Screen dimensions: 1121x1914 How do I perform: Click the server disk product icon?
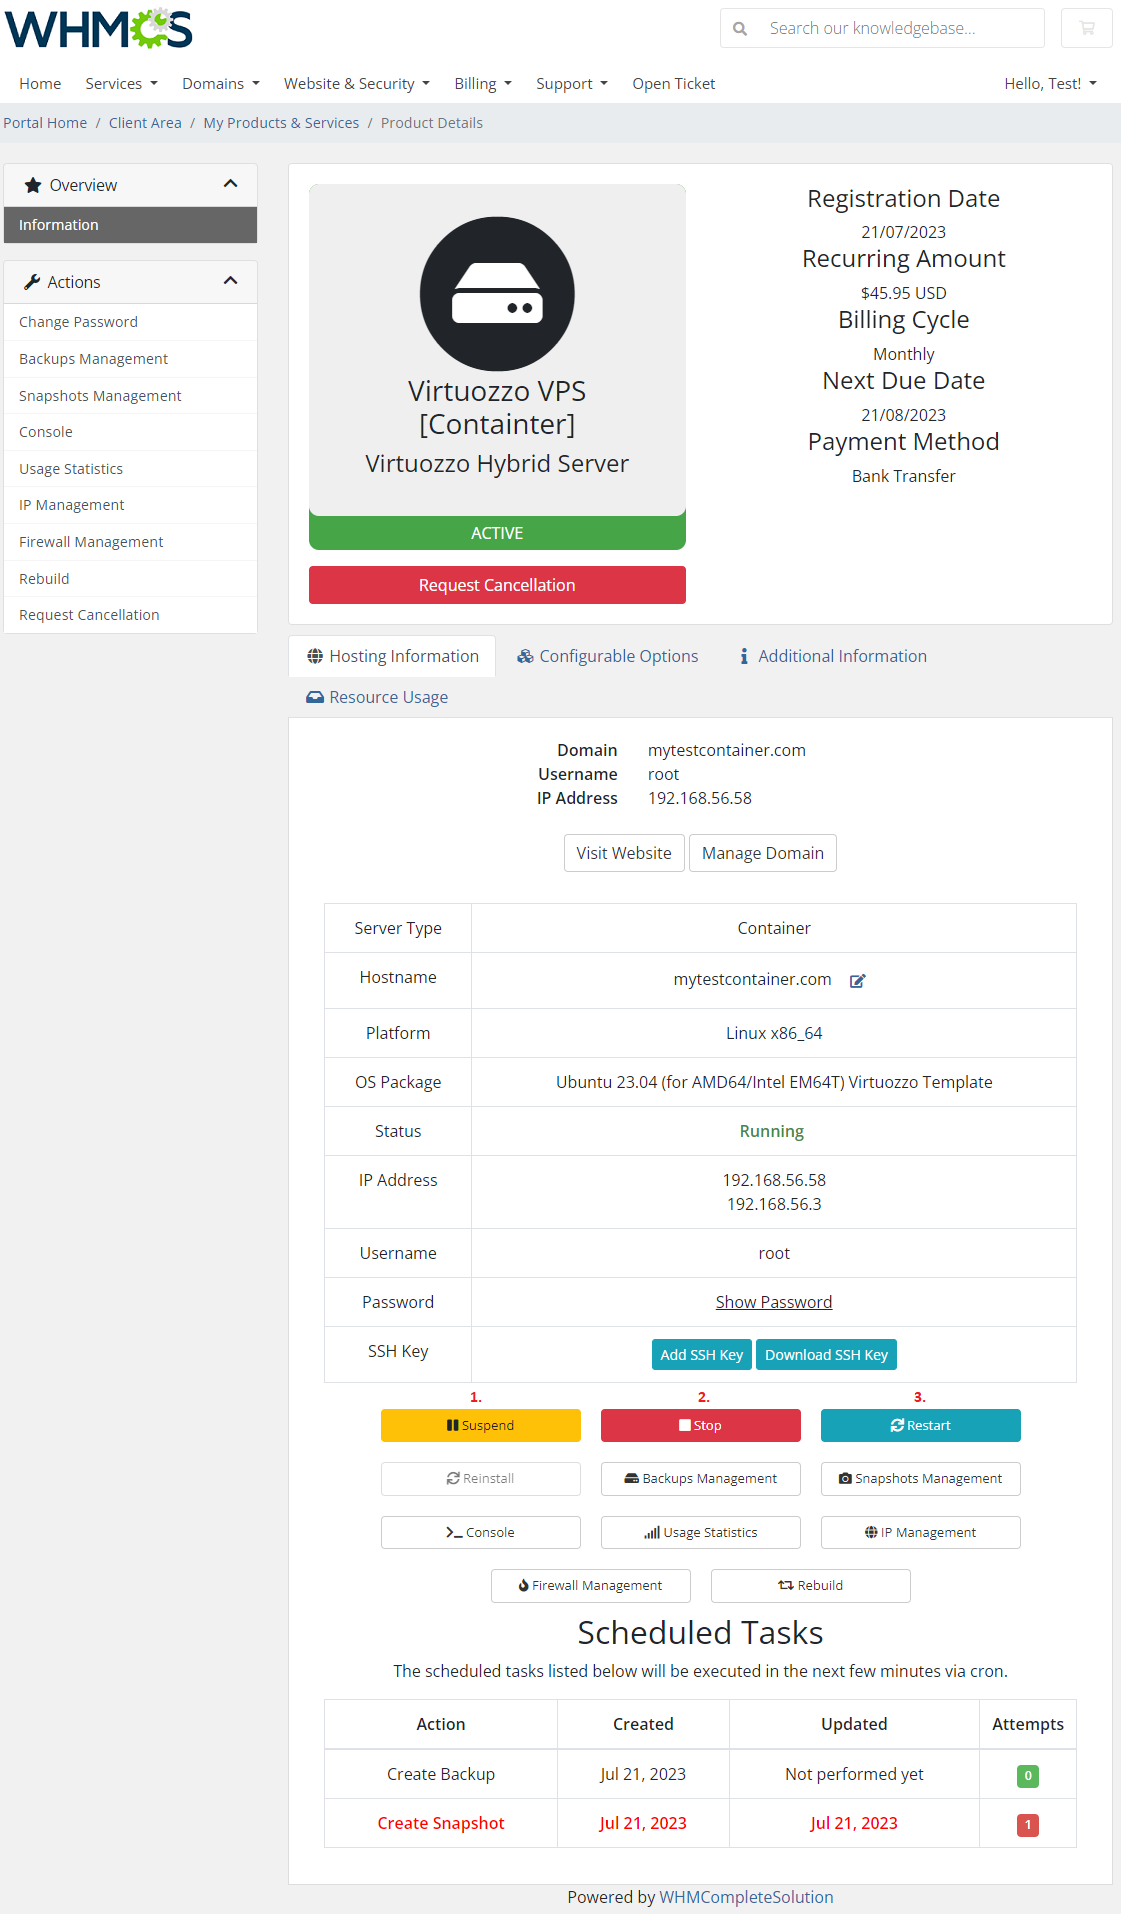pyautogui.click(x=497, y=294)
